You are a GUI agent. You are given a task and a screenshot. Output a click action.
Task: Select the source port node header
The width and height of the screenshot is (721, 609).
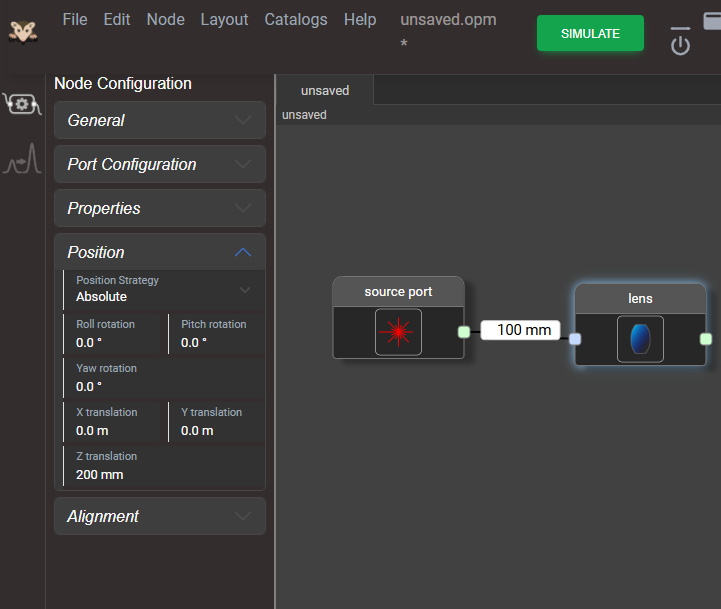point(398,292)
